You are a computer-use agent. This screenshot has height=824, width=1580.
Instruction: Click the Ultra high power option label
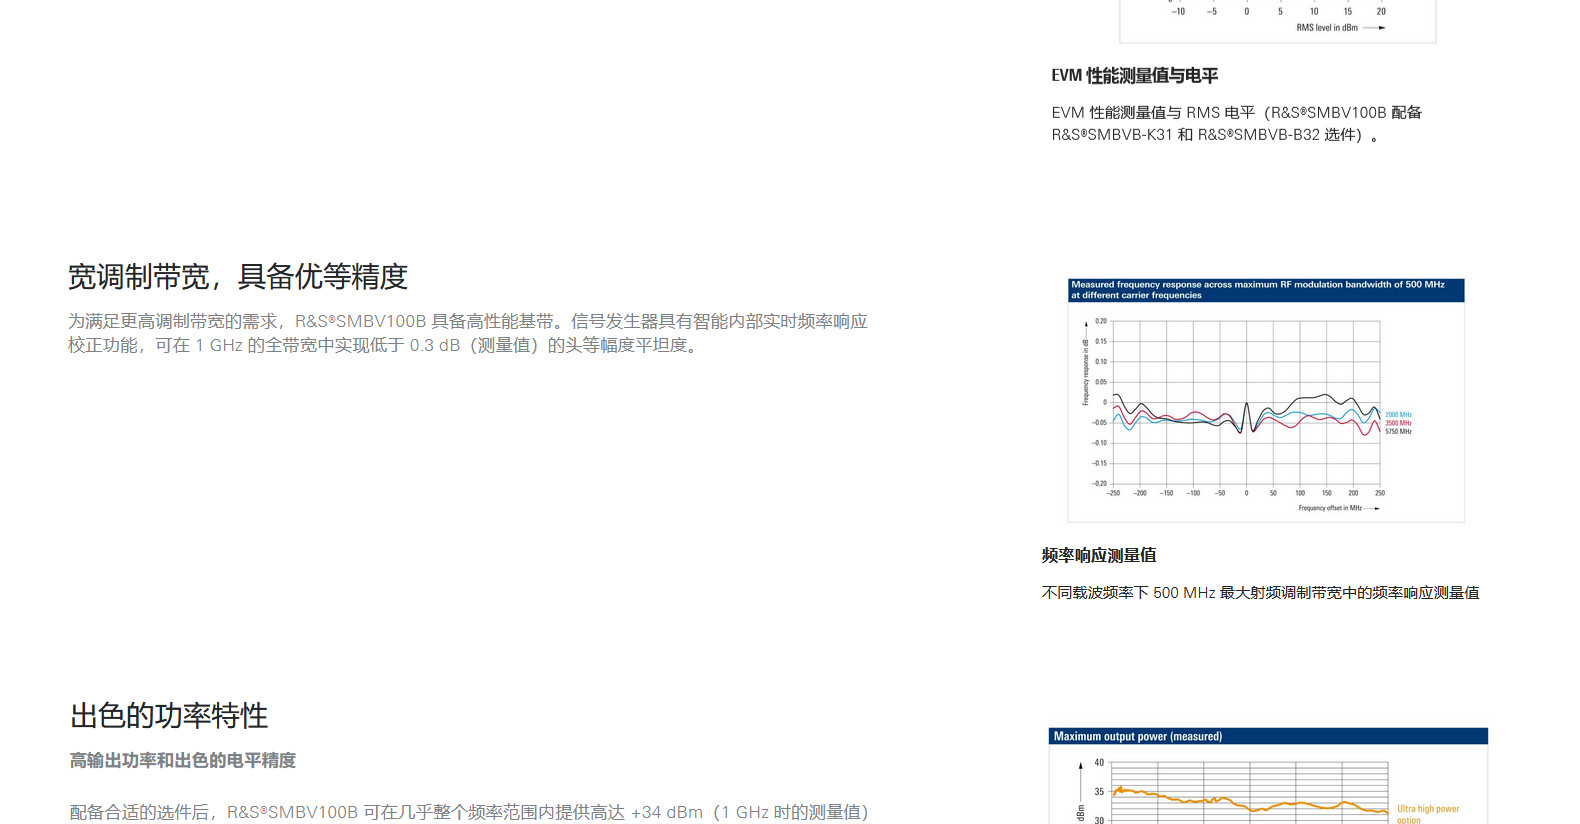(x=1427, y=813)
